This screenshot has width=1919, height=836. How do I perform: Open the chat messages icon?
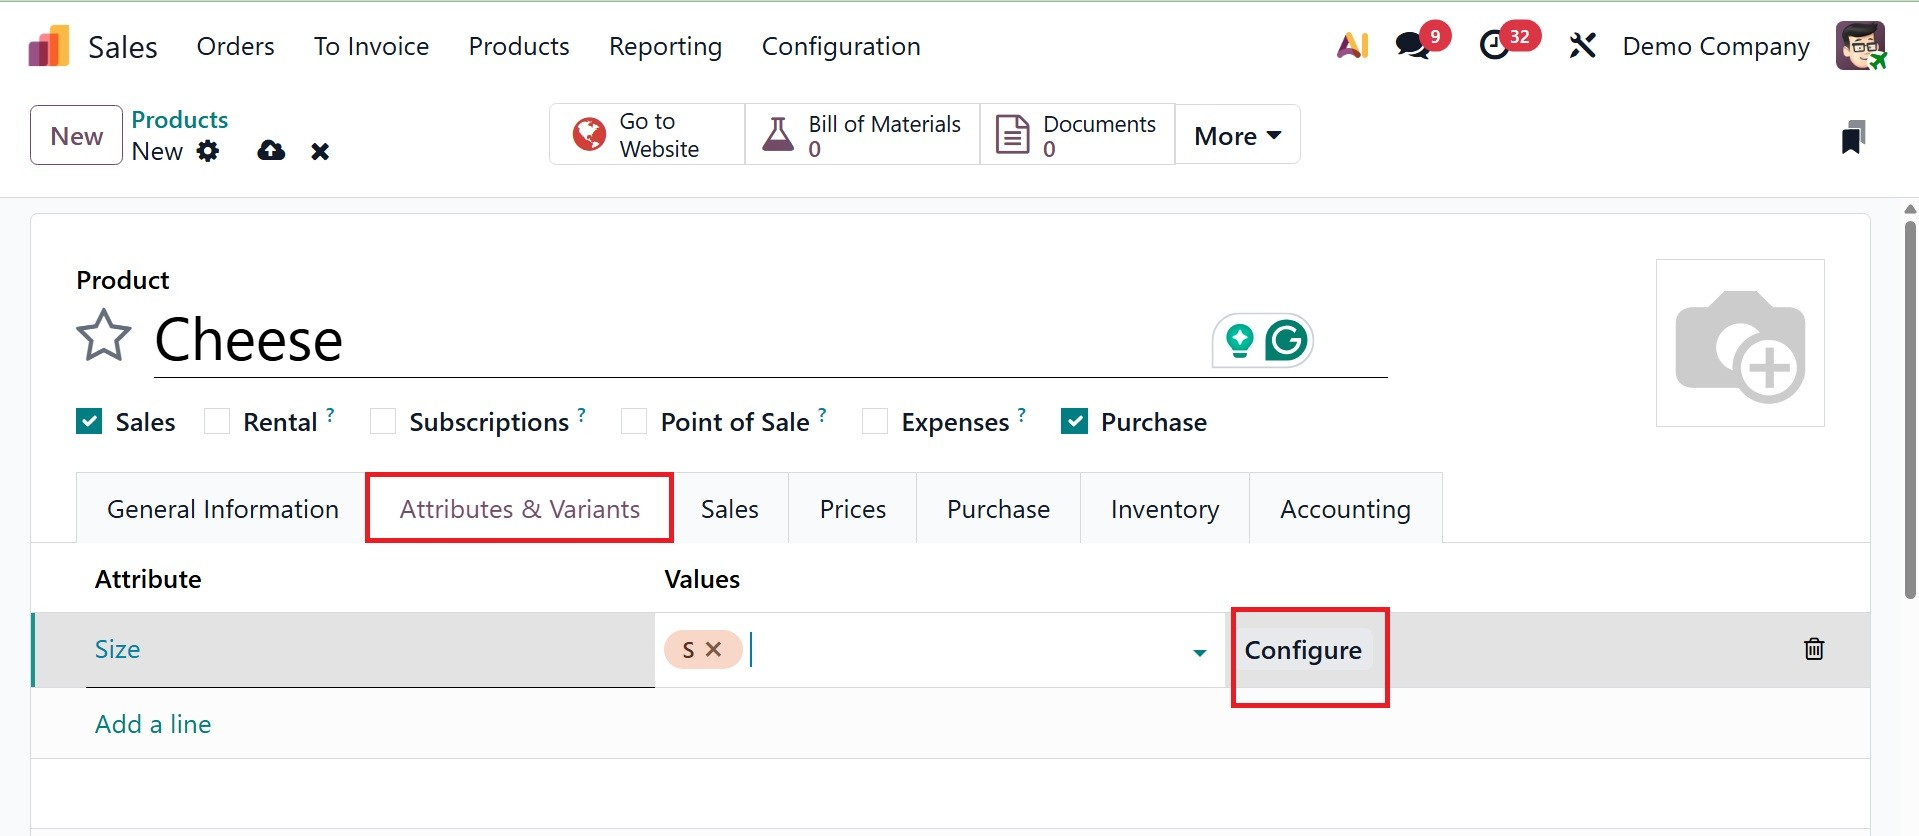coord(1412,46)
